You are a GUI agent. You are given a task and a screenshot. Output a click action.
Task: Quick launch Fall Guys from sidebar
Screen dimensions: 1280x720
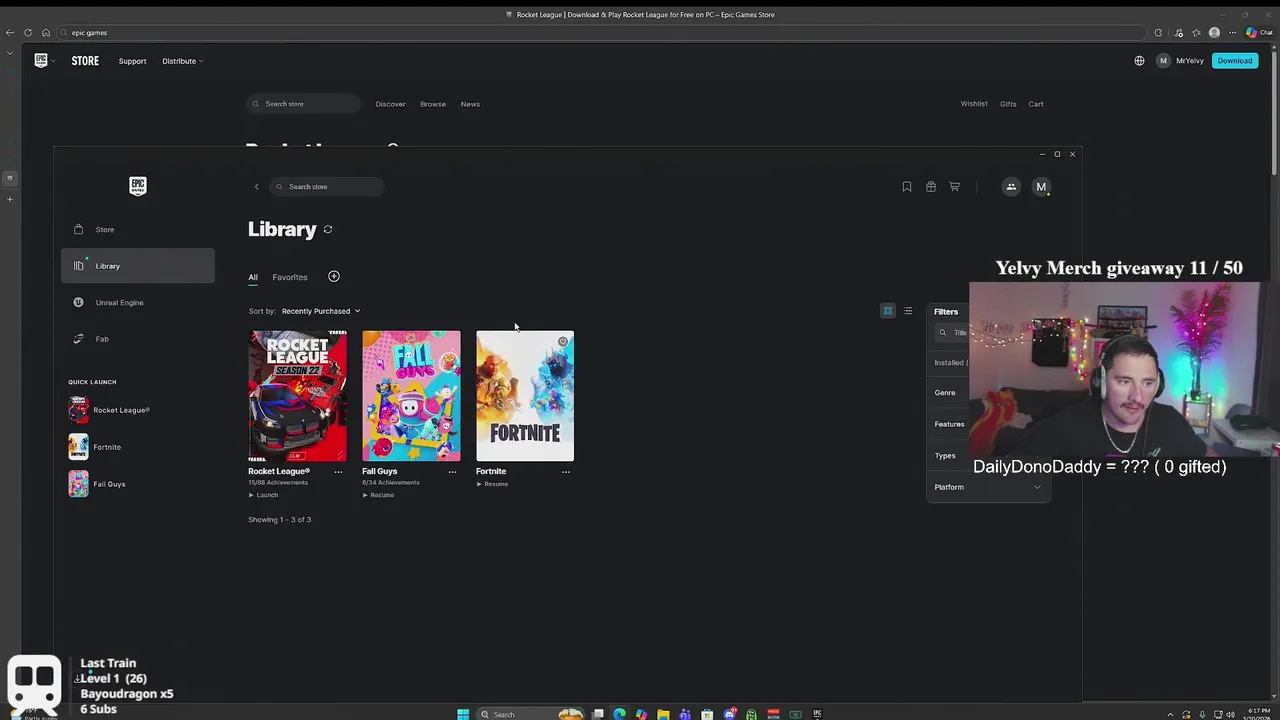[97, 484]
